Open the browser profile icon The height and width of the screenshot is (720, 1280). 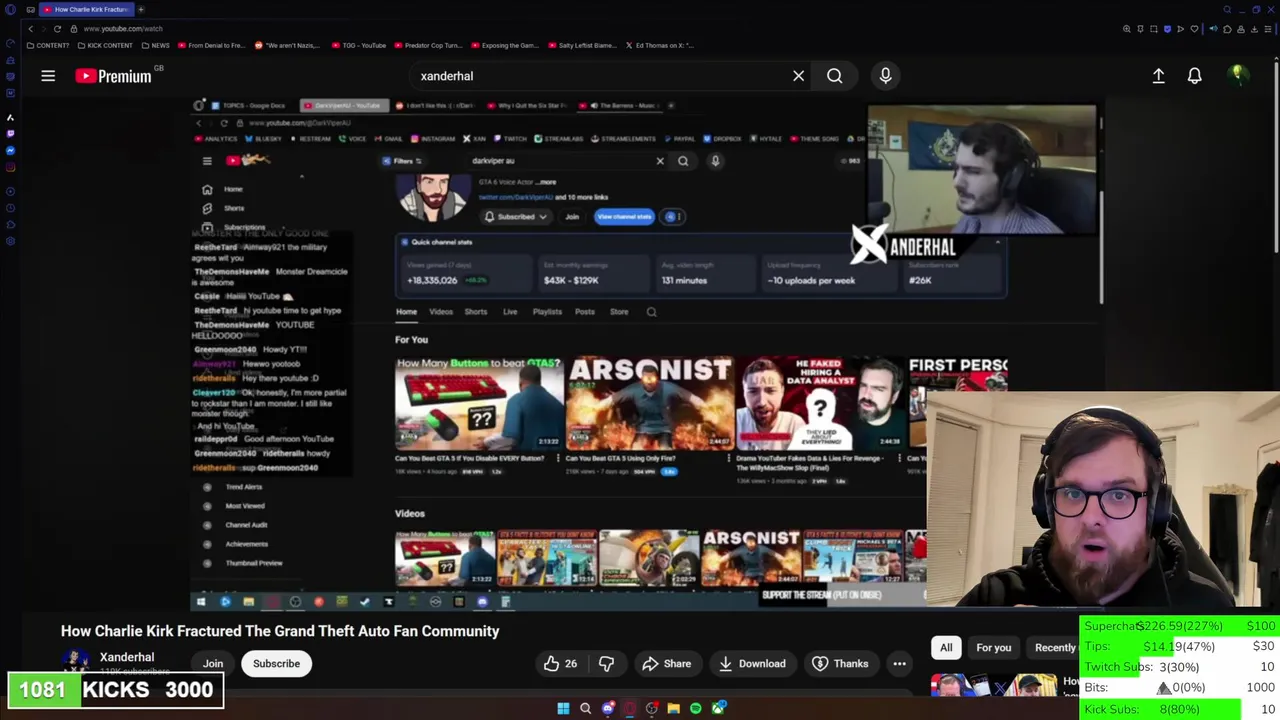coord(1241,29)
